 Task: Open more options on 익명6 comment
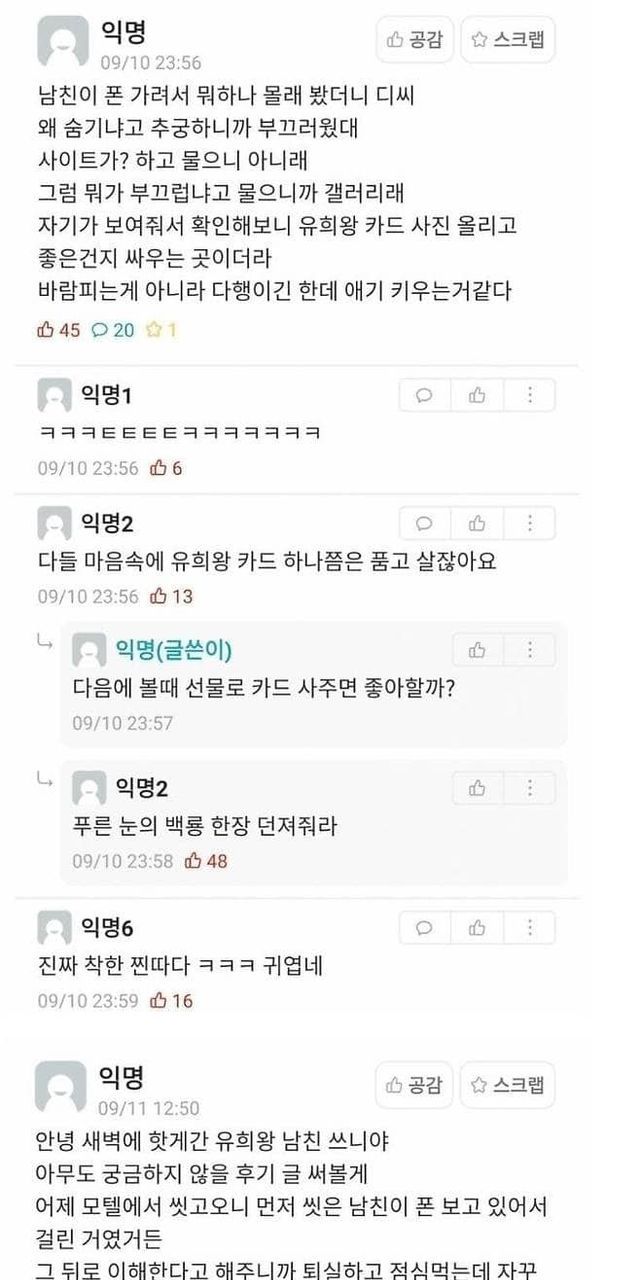point(529,926)
